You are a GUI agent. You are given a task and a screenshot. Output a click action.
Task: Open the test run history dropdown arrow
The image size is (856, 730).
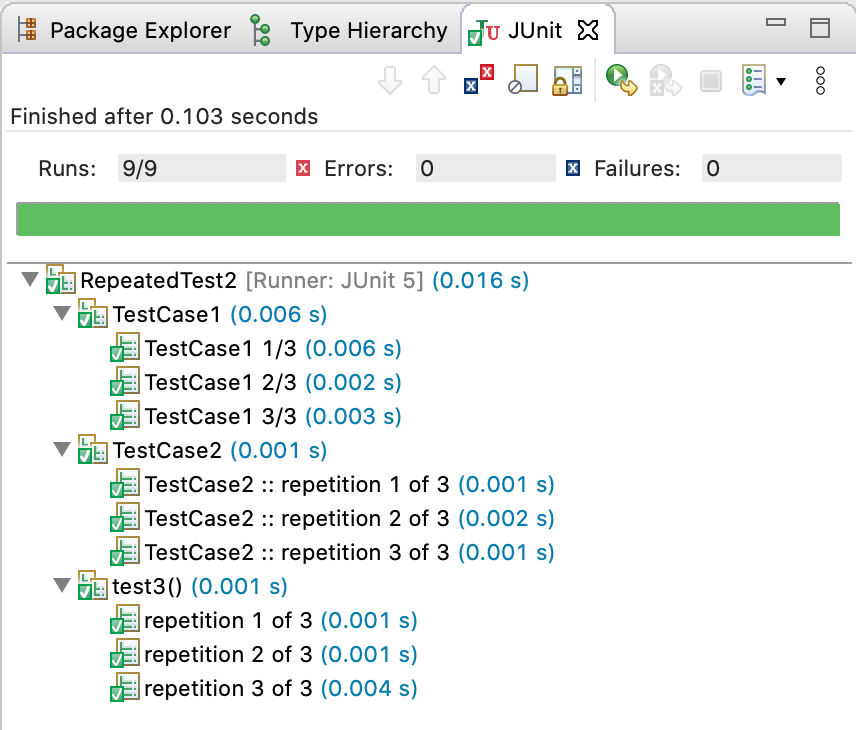point(783,80)
